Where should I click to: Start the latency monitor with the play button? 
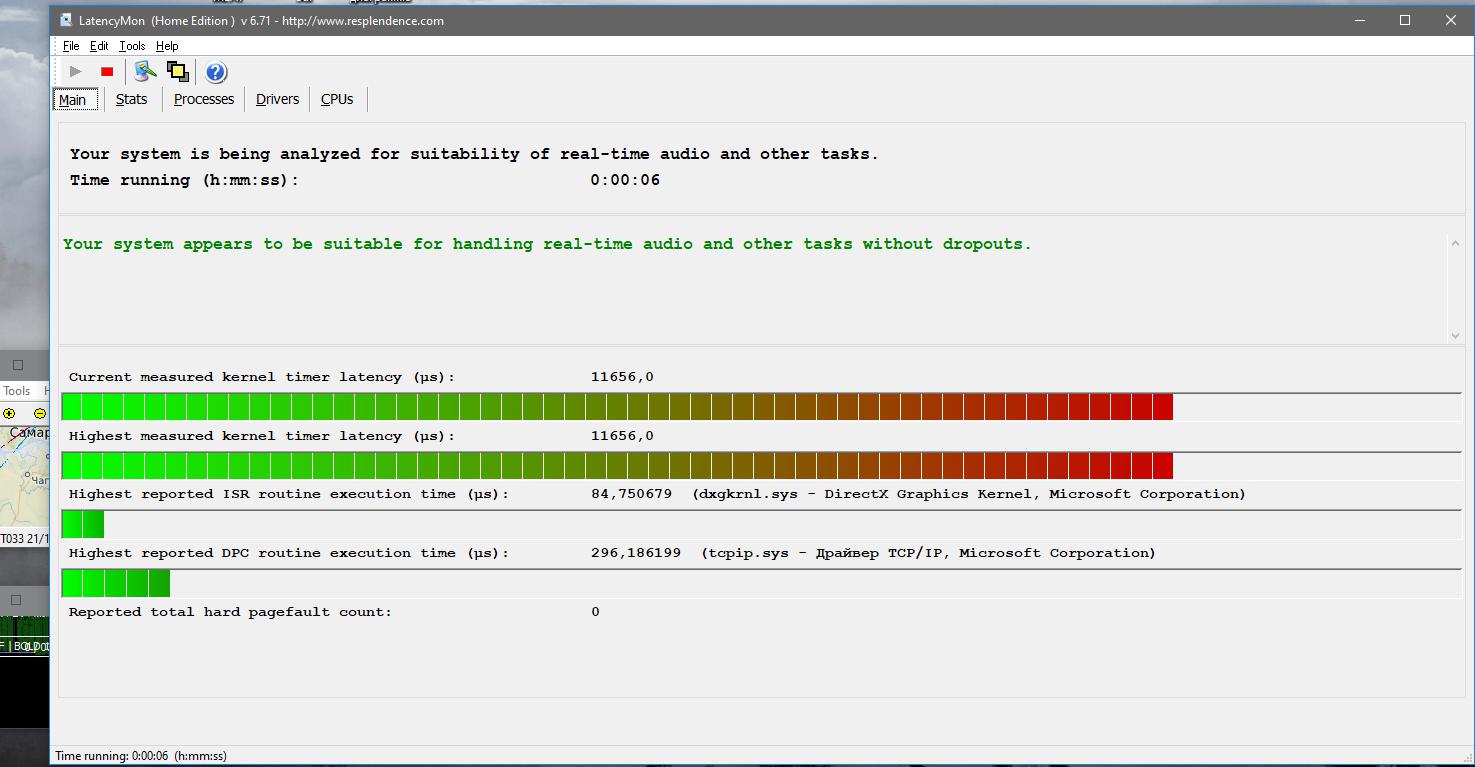[x=75, y=71]
